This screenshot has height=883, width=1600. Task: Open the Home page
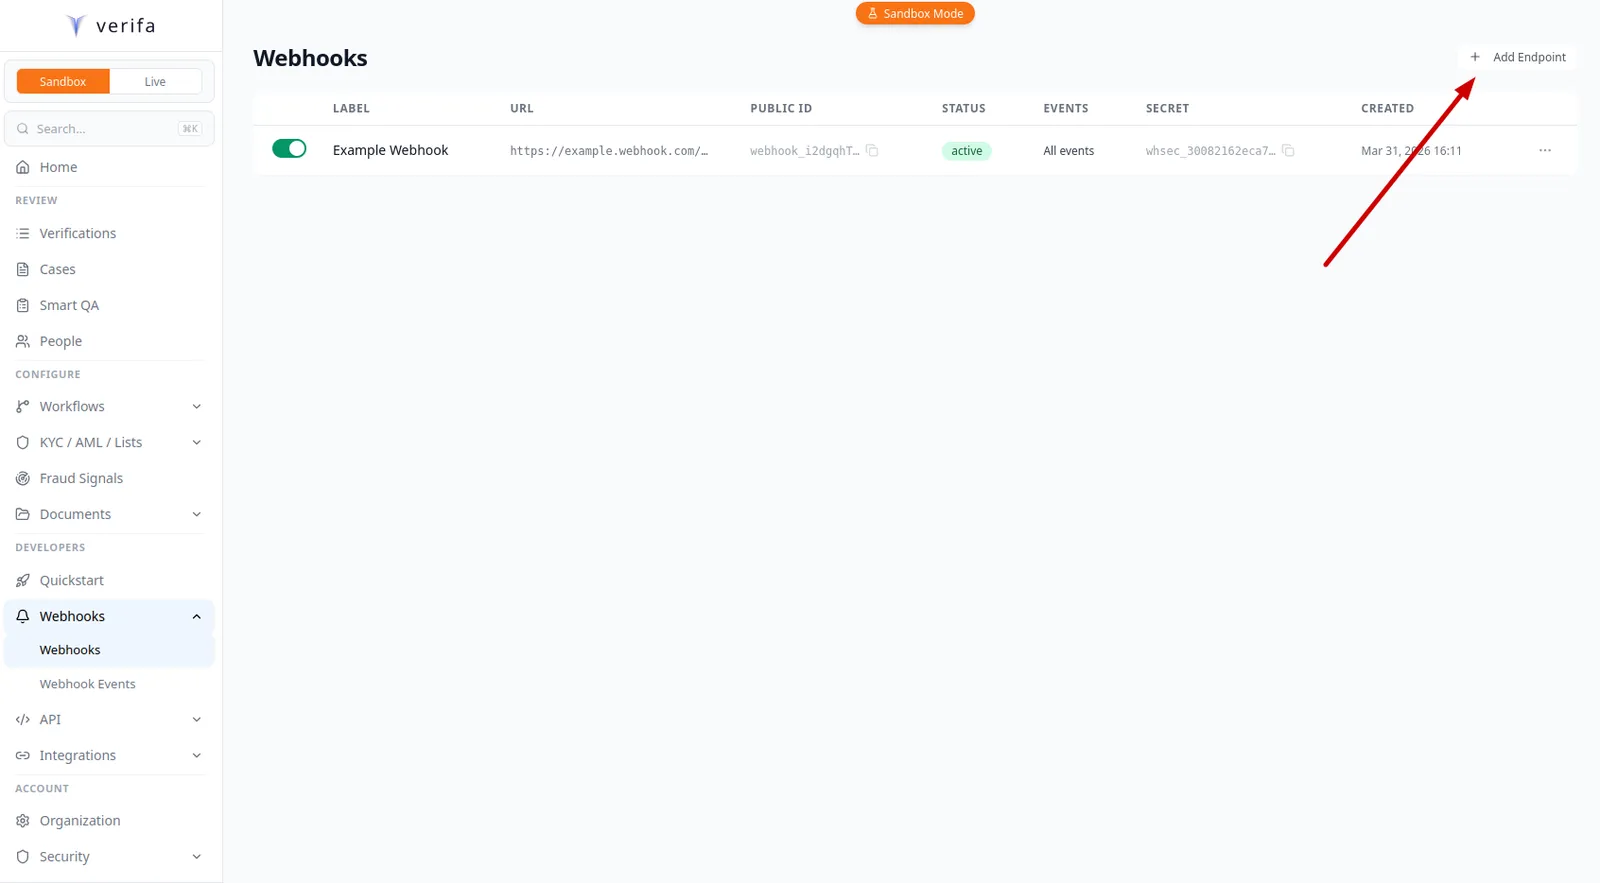[109, 167]
